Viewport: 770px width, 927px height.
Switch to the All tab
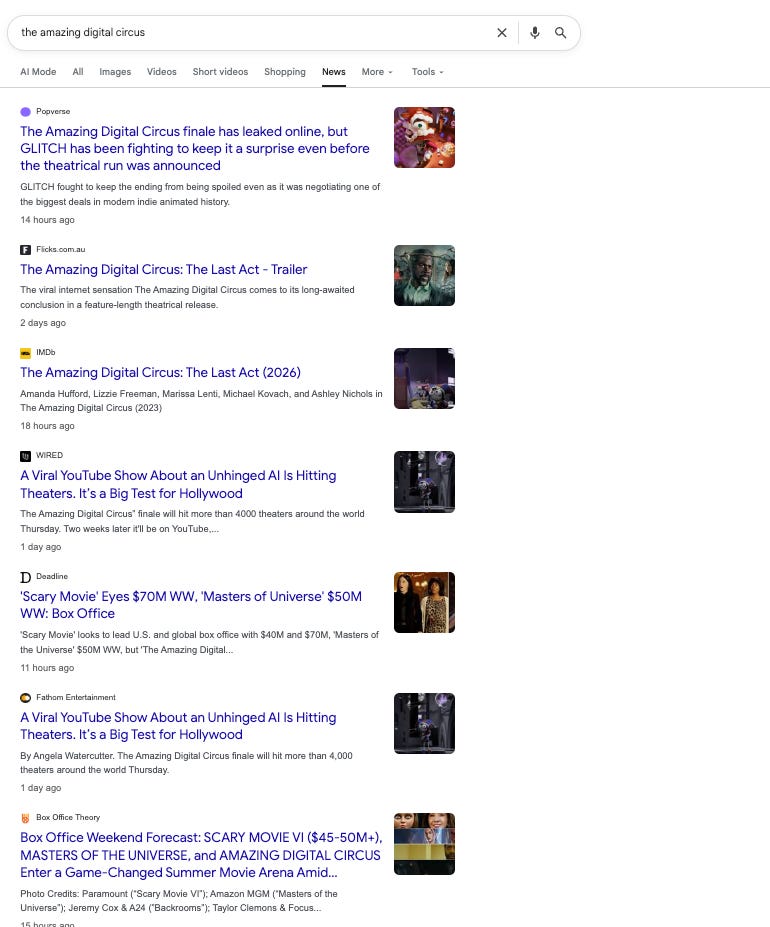pos(78,72)
